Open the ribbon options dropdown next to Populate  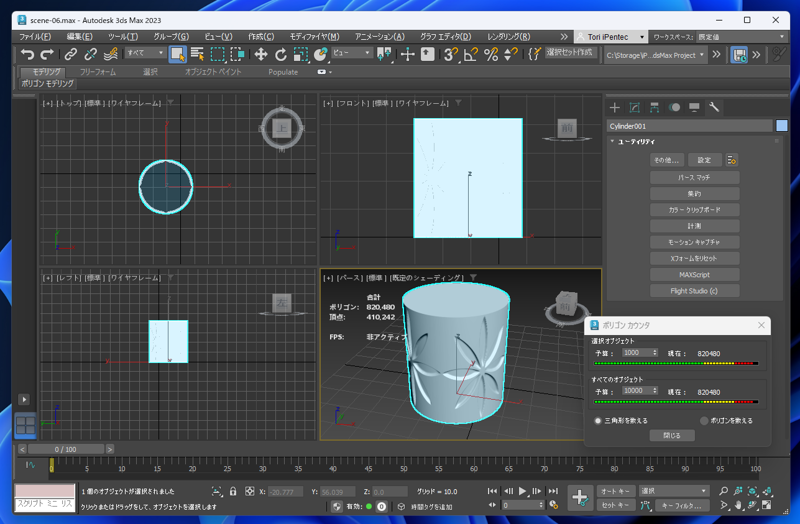(324, 72)
